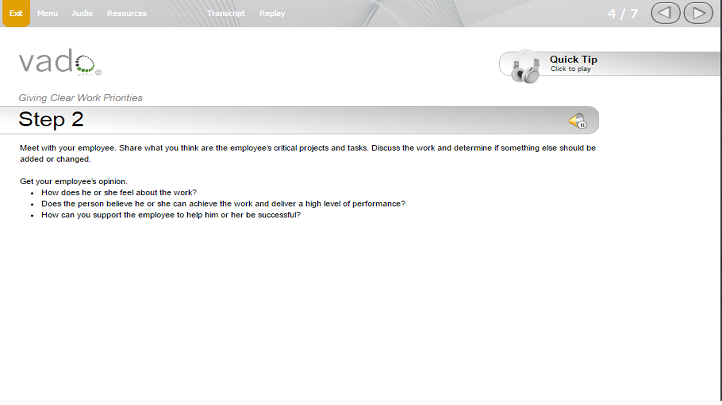Select the 'Click to play' text

[x=570, y=69]
